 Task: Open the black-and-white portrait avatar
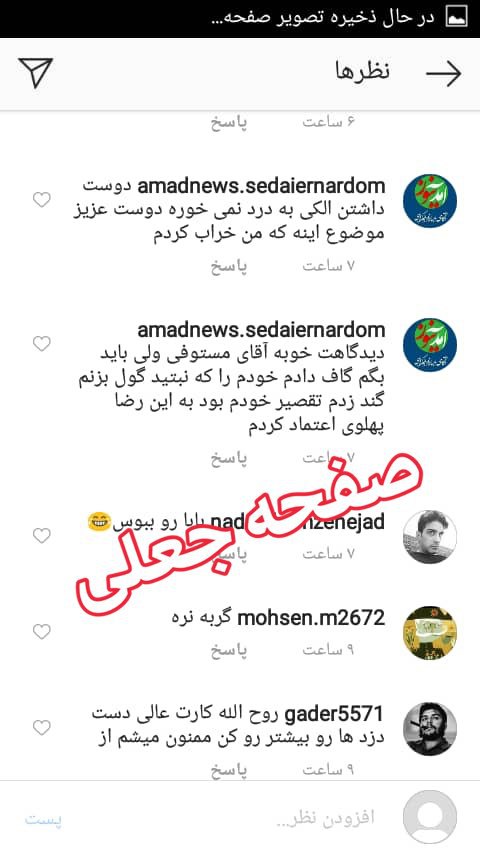tap(430, 537)
